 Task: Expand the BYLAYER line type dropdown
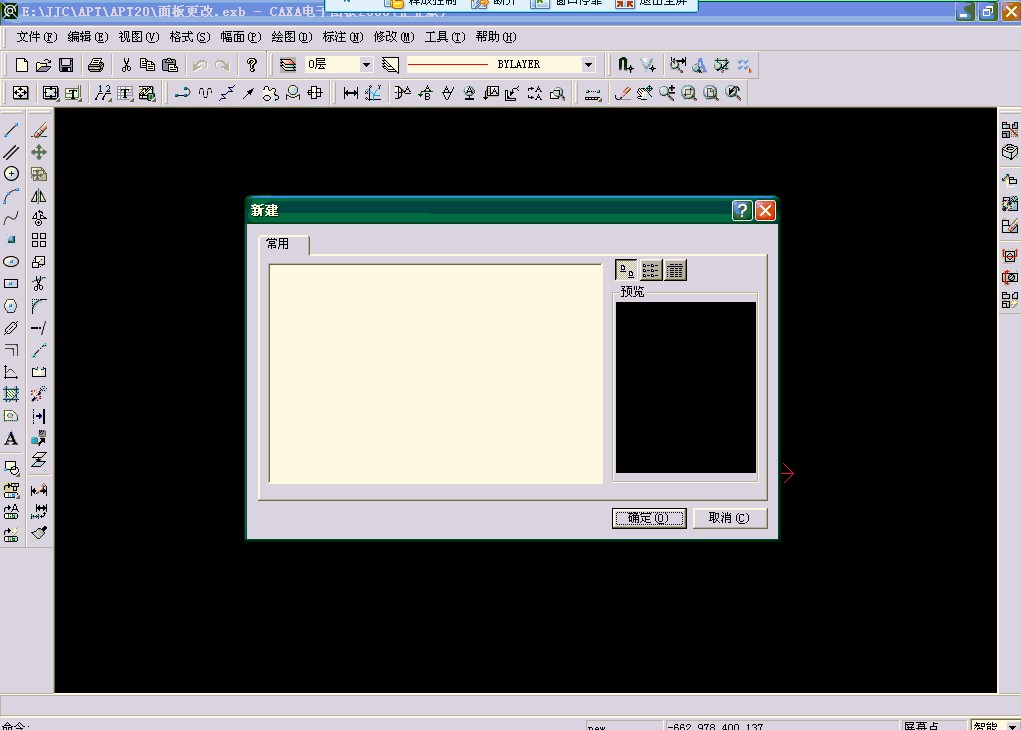[x=588, y=65]
